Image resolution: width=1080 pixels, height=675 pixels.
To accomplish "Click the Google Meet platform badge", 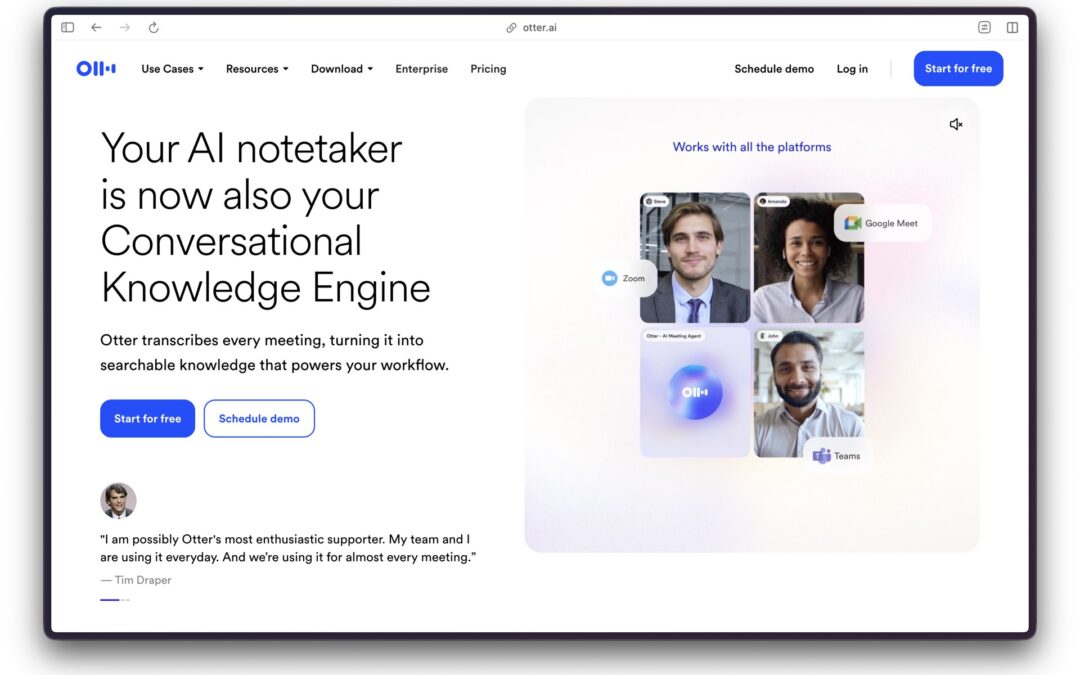I will 882,223.
